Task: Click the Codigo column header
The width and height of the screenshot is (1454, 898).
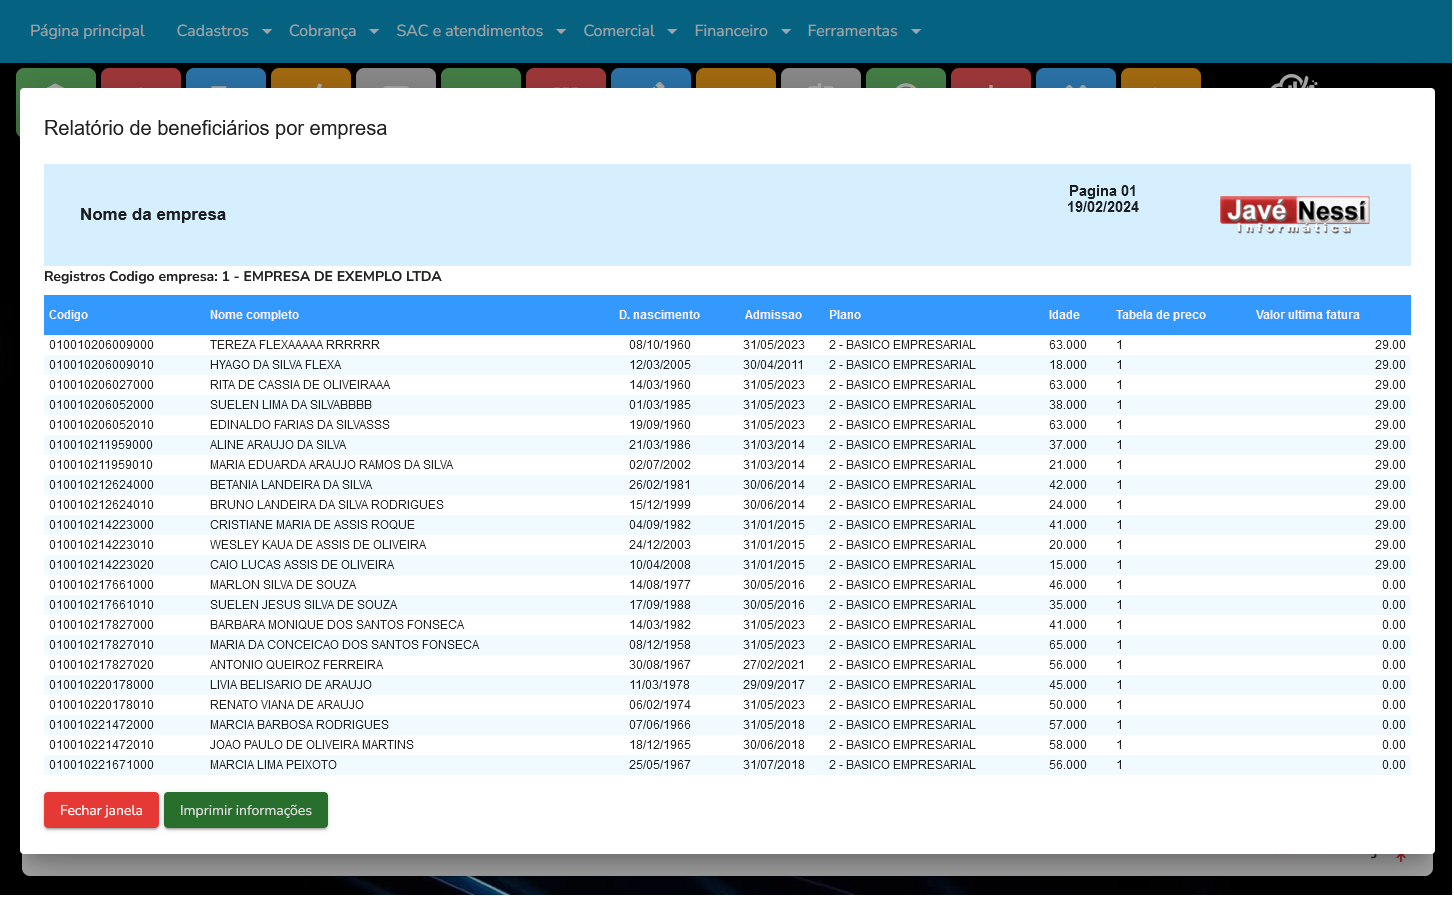Action: click(68, 315)
